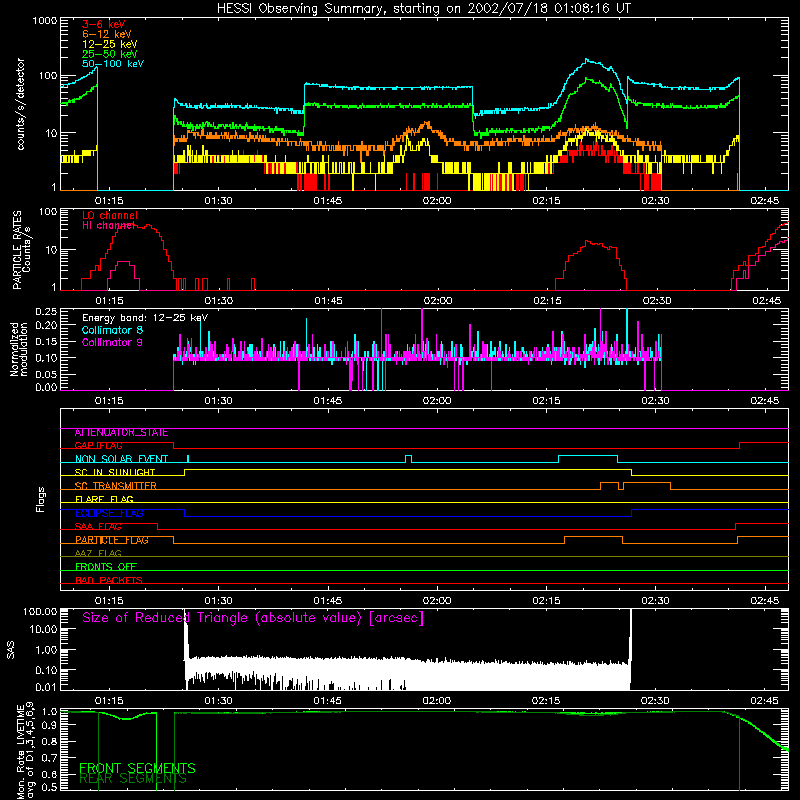This screenshot has width=800, height=800.
Task: Click the Normalized modulation axis label
Action: [x=19, y=349]
